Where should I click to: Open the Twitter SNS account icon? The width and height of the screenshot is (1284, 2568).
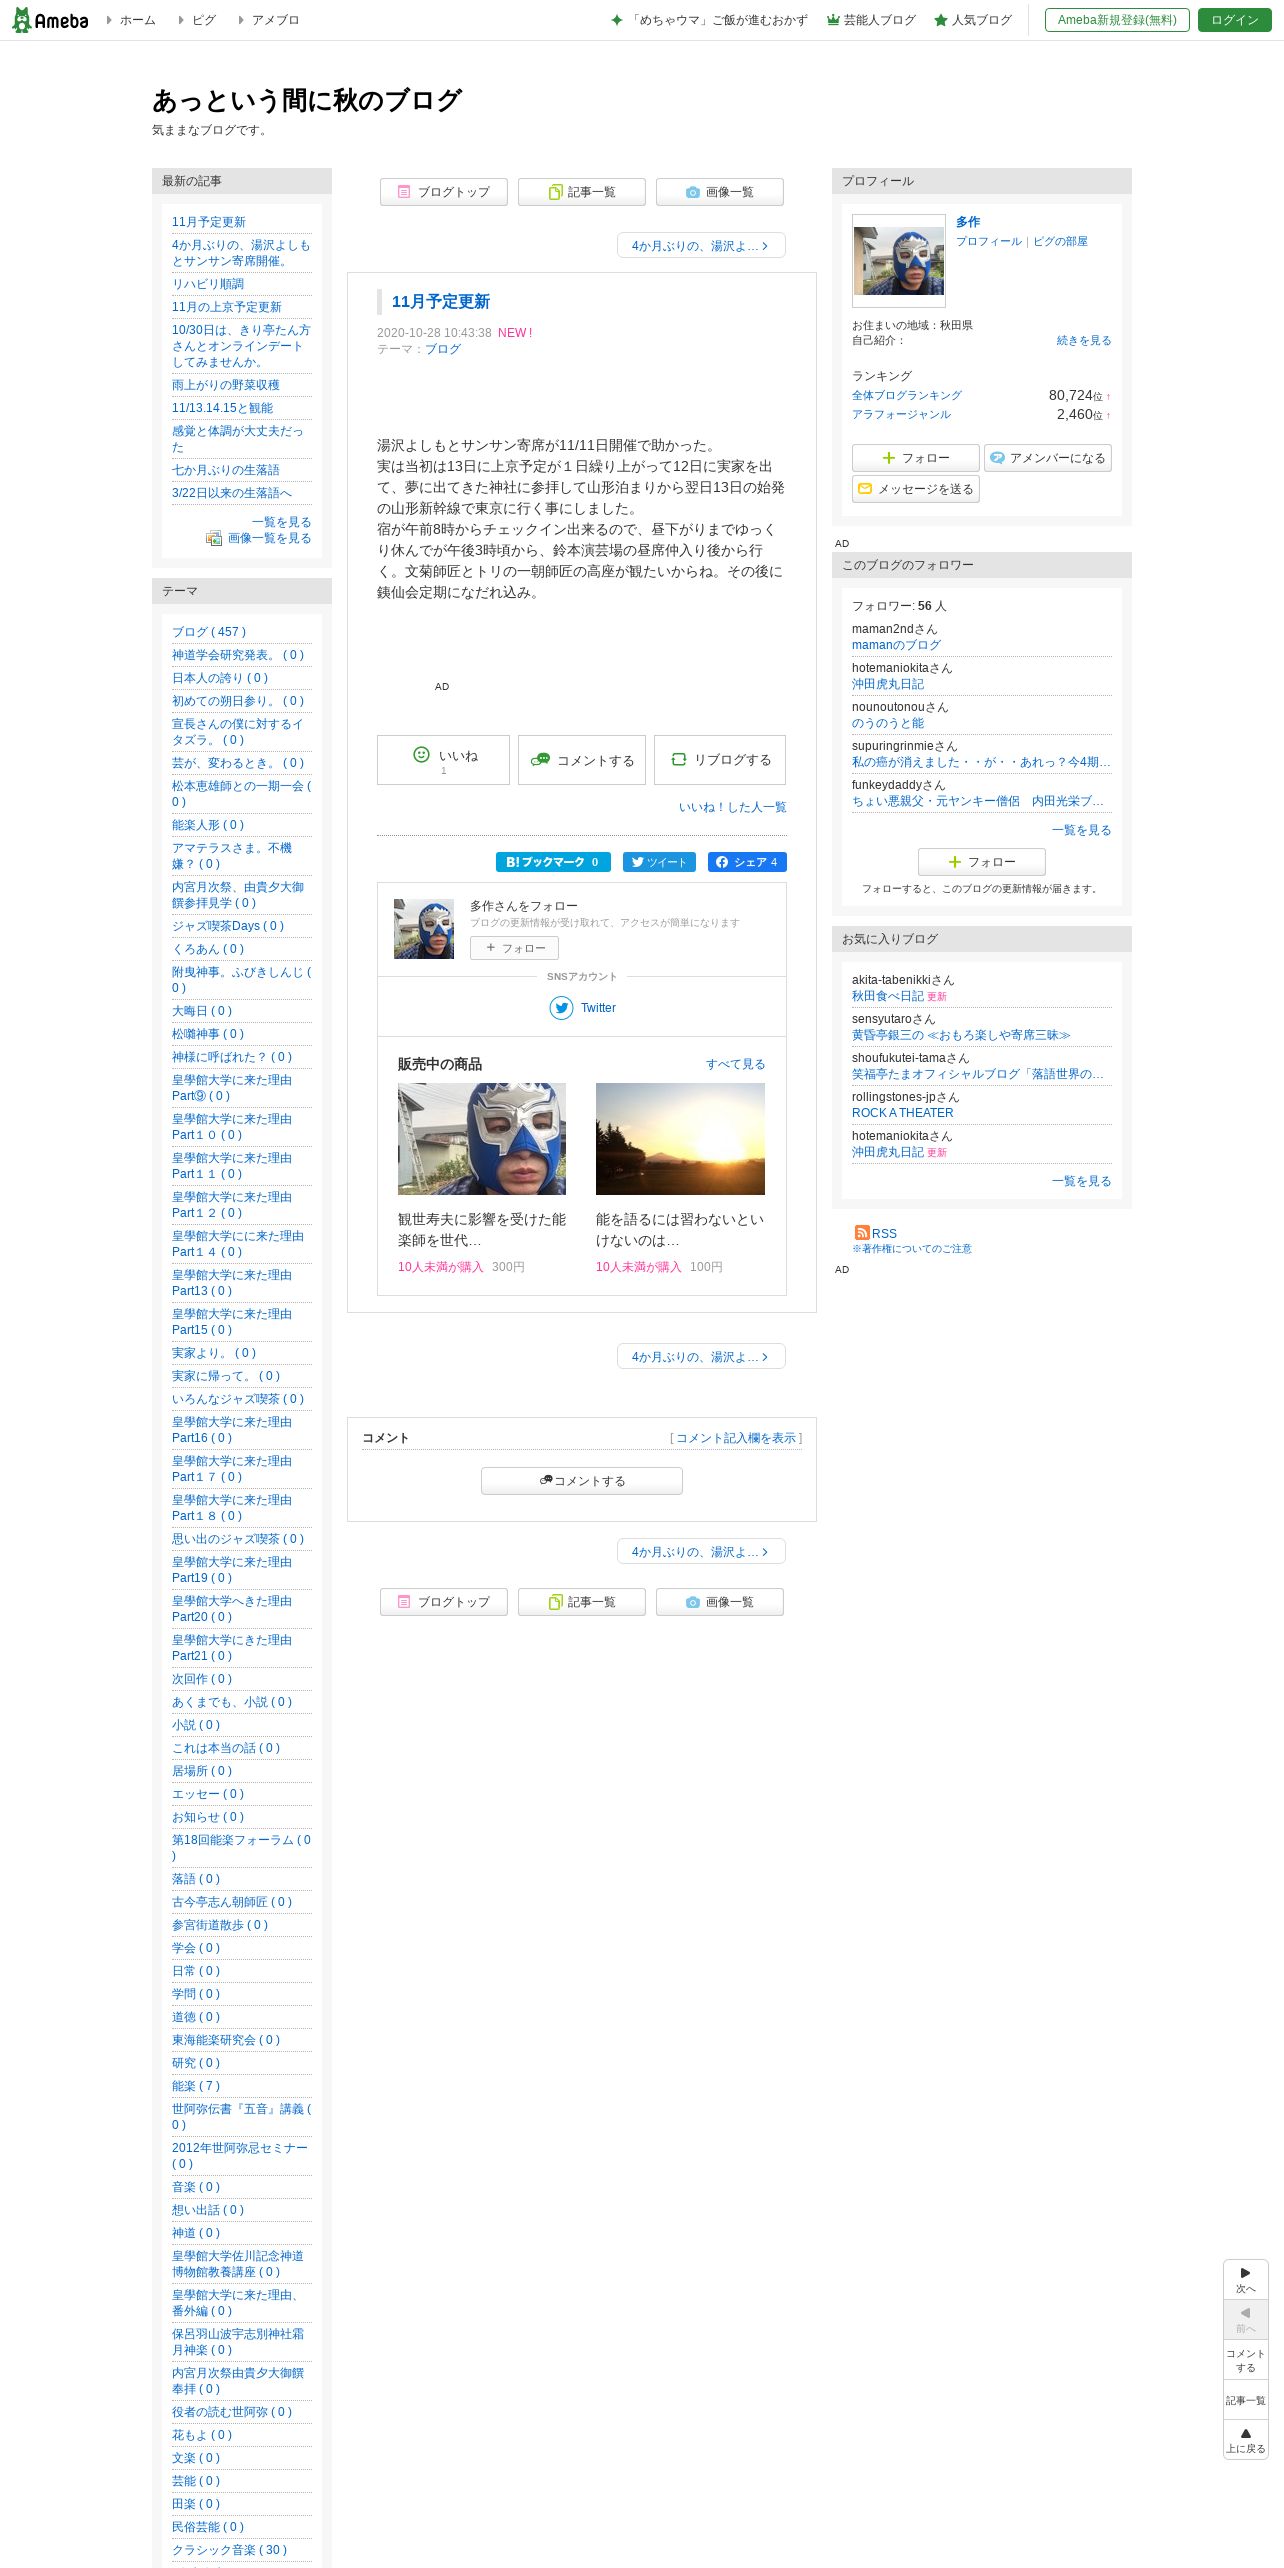click(x=561, y=1008)
